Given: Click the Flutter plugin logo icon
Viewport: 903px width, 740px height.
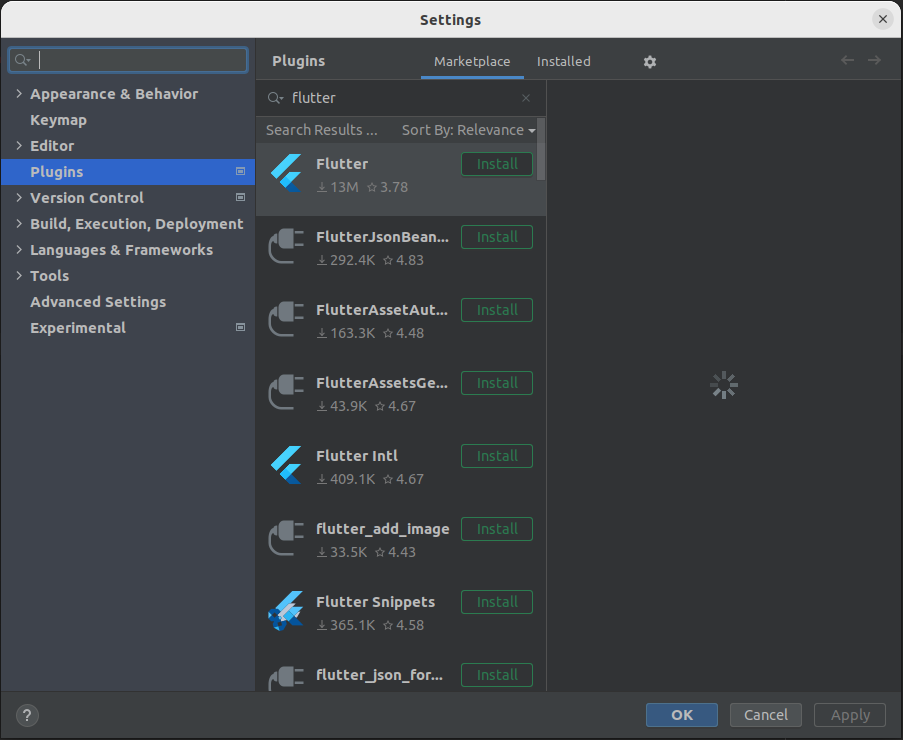Looking at the screenshot, I should pos(286,172).
